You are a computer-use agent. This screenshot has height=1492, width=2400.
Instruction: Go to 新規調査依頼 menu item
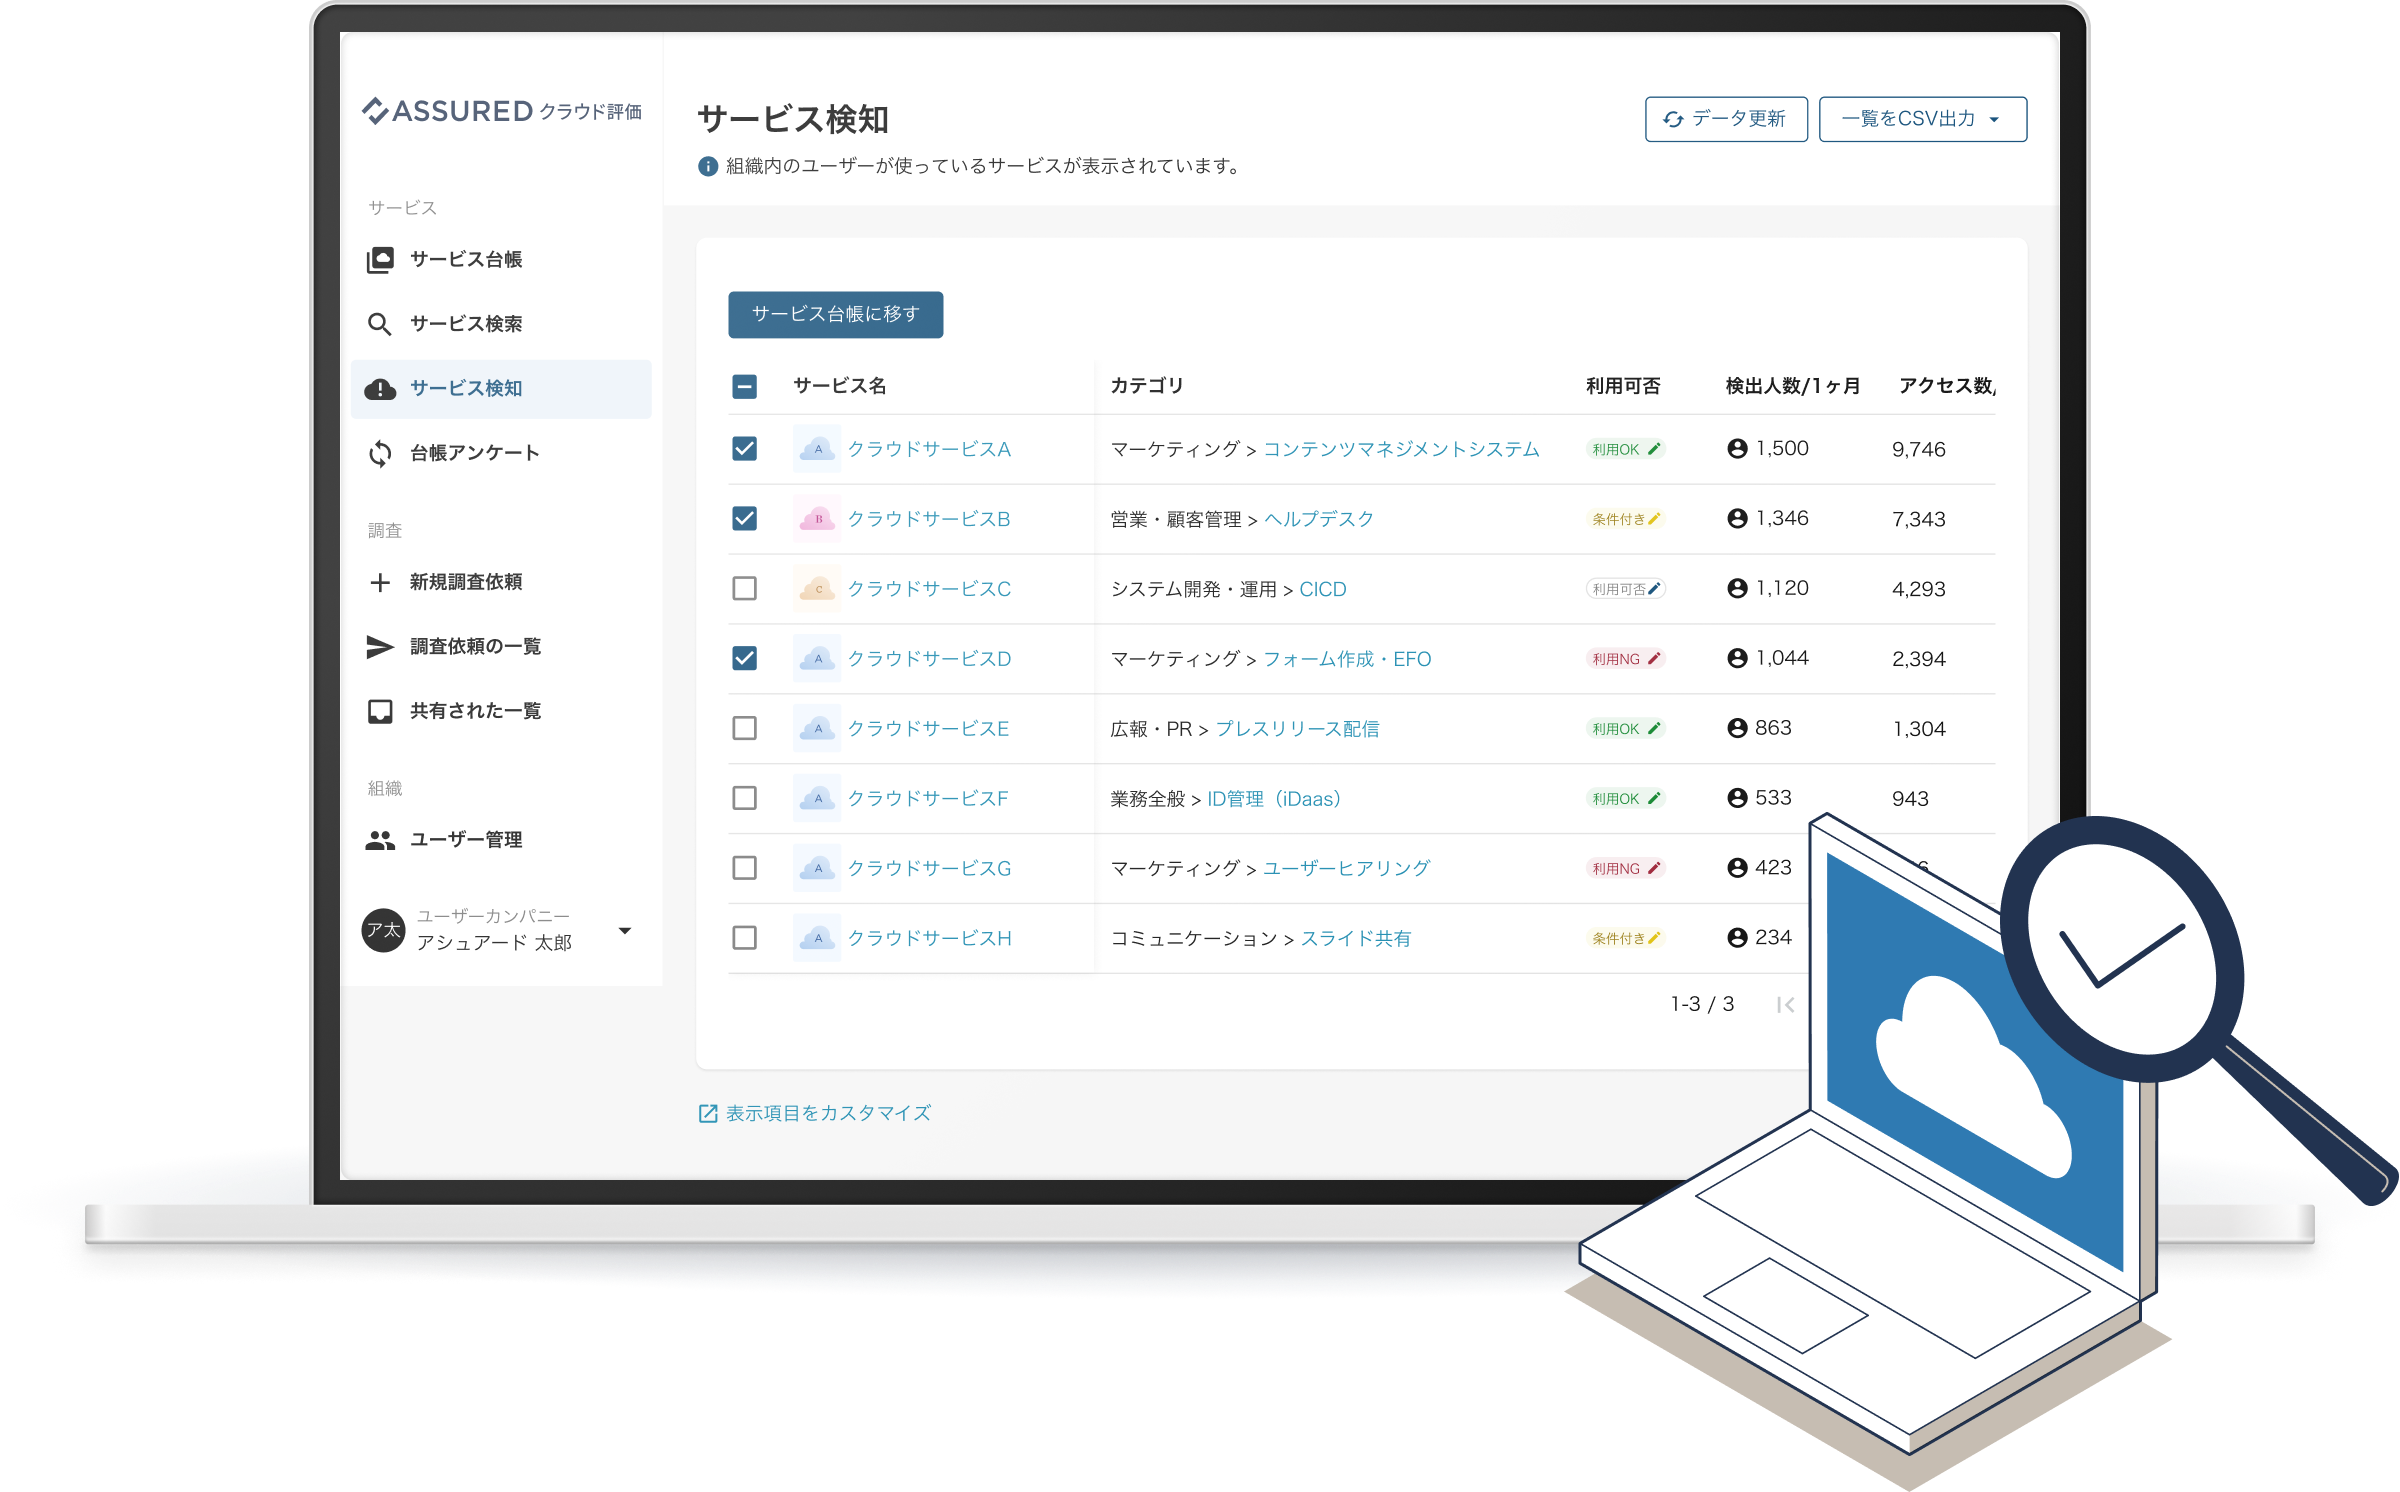click(466, 582)
